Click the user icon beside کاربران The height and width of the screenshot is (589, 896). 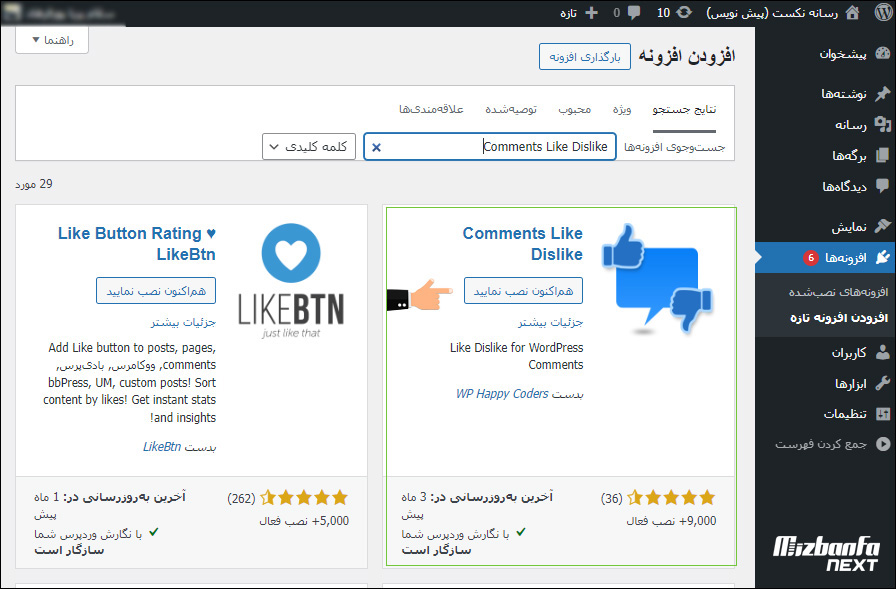883,352
